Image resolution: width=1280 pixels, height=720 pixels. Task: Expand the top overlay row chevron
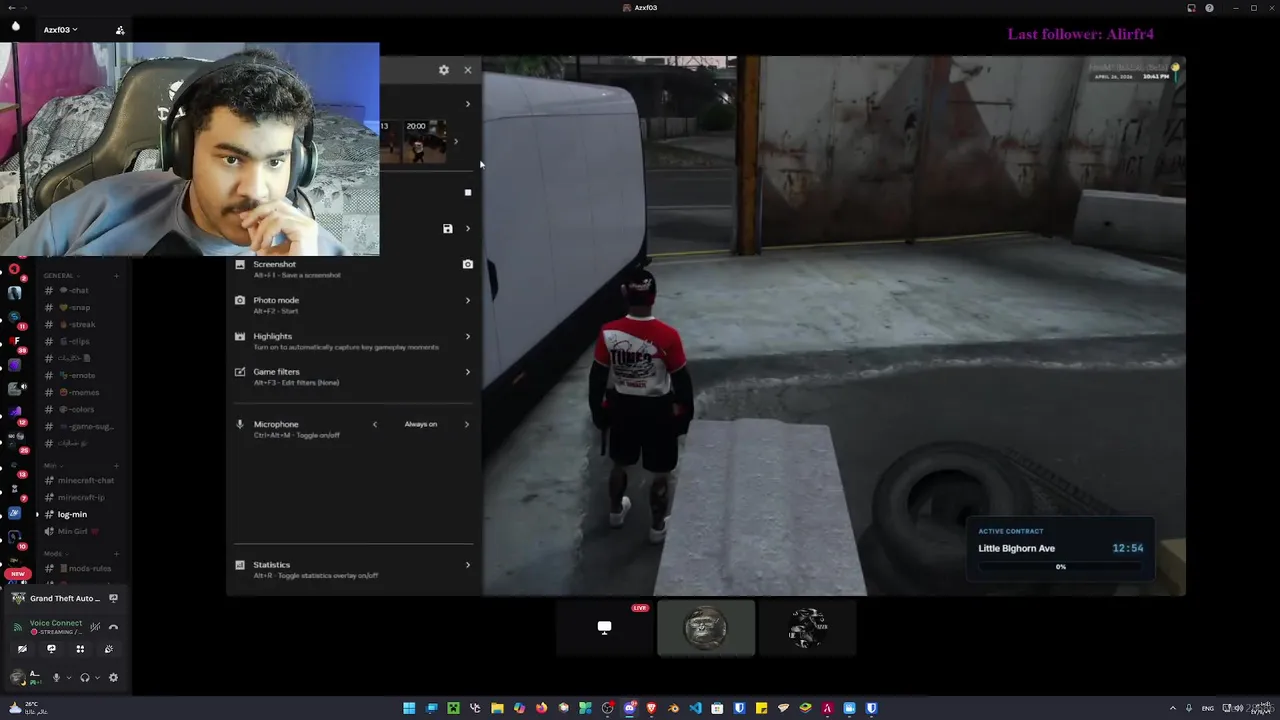tap(468, 104)
